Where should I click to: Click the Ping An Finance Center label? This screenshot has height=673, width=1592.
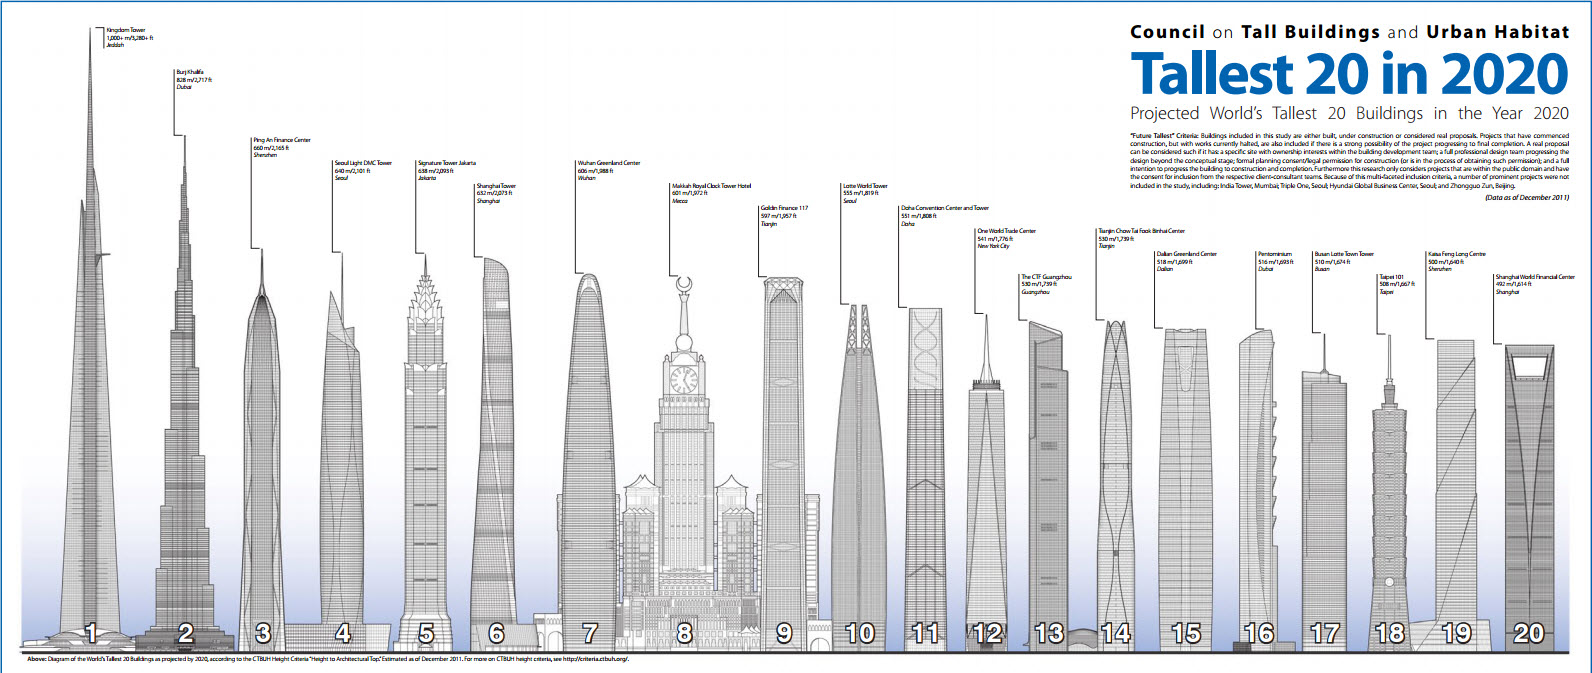[282, 140]
